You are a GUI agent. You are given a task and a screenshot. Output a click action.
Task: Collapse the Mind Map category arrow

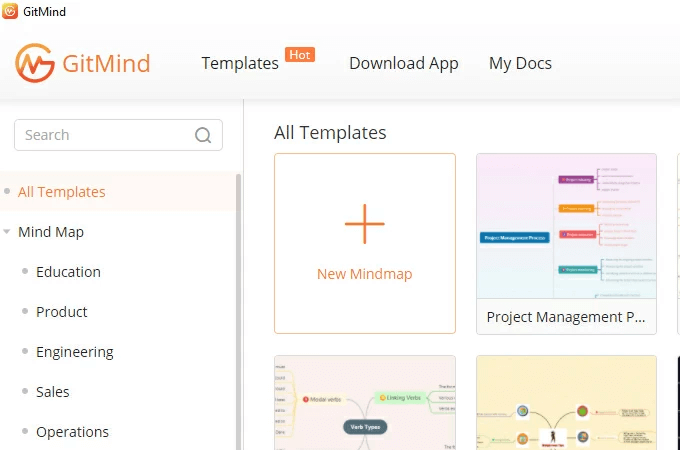point(7,232)
